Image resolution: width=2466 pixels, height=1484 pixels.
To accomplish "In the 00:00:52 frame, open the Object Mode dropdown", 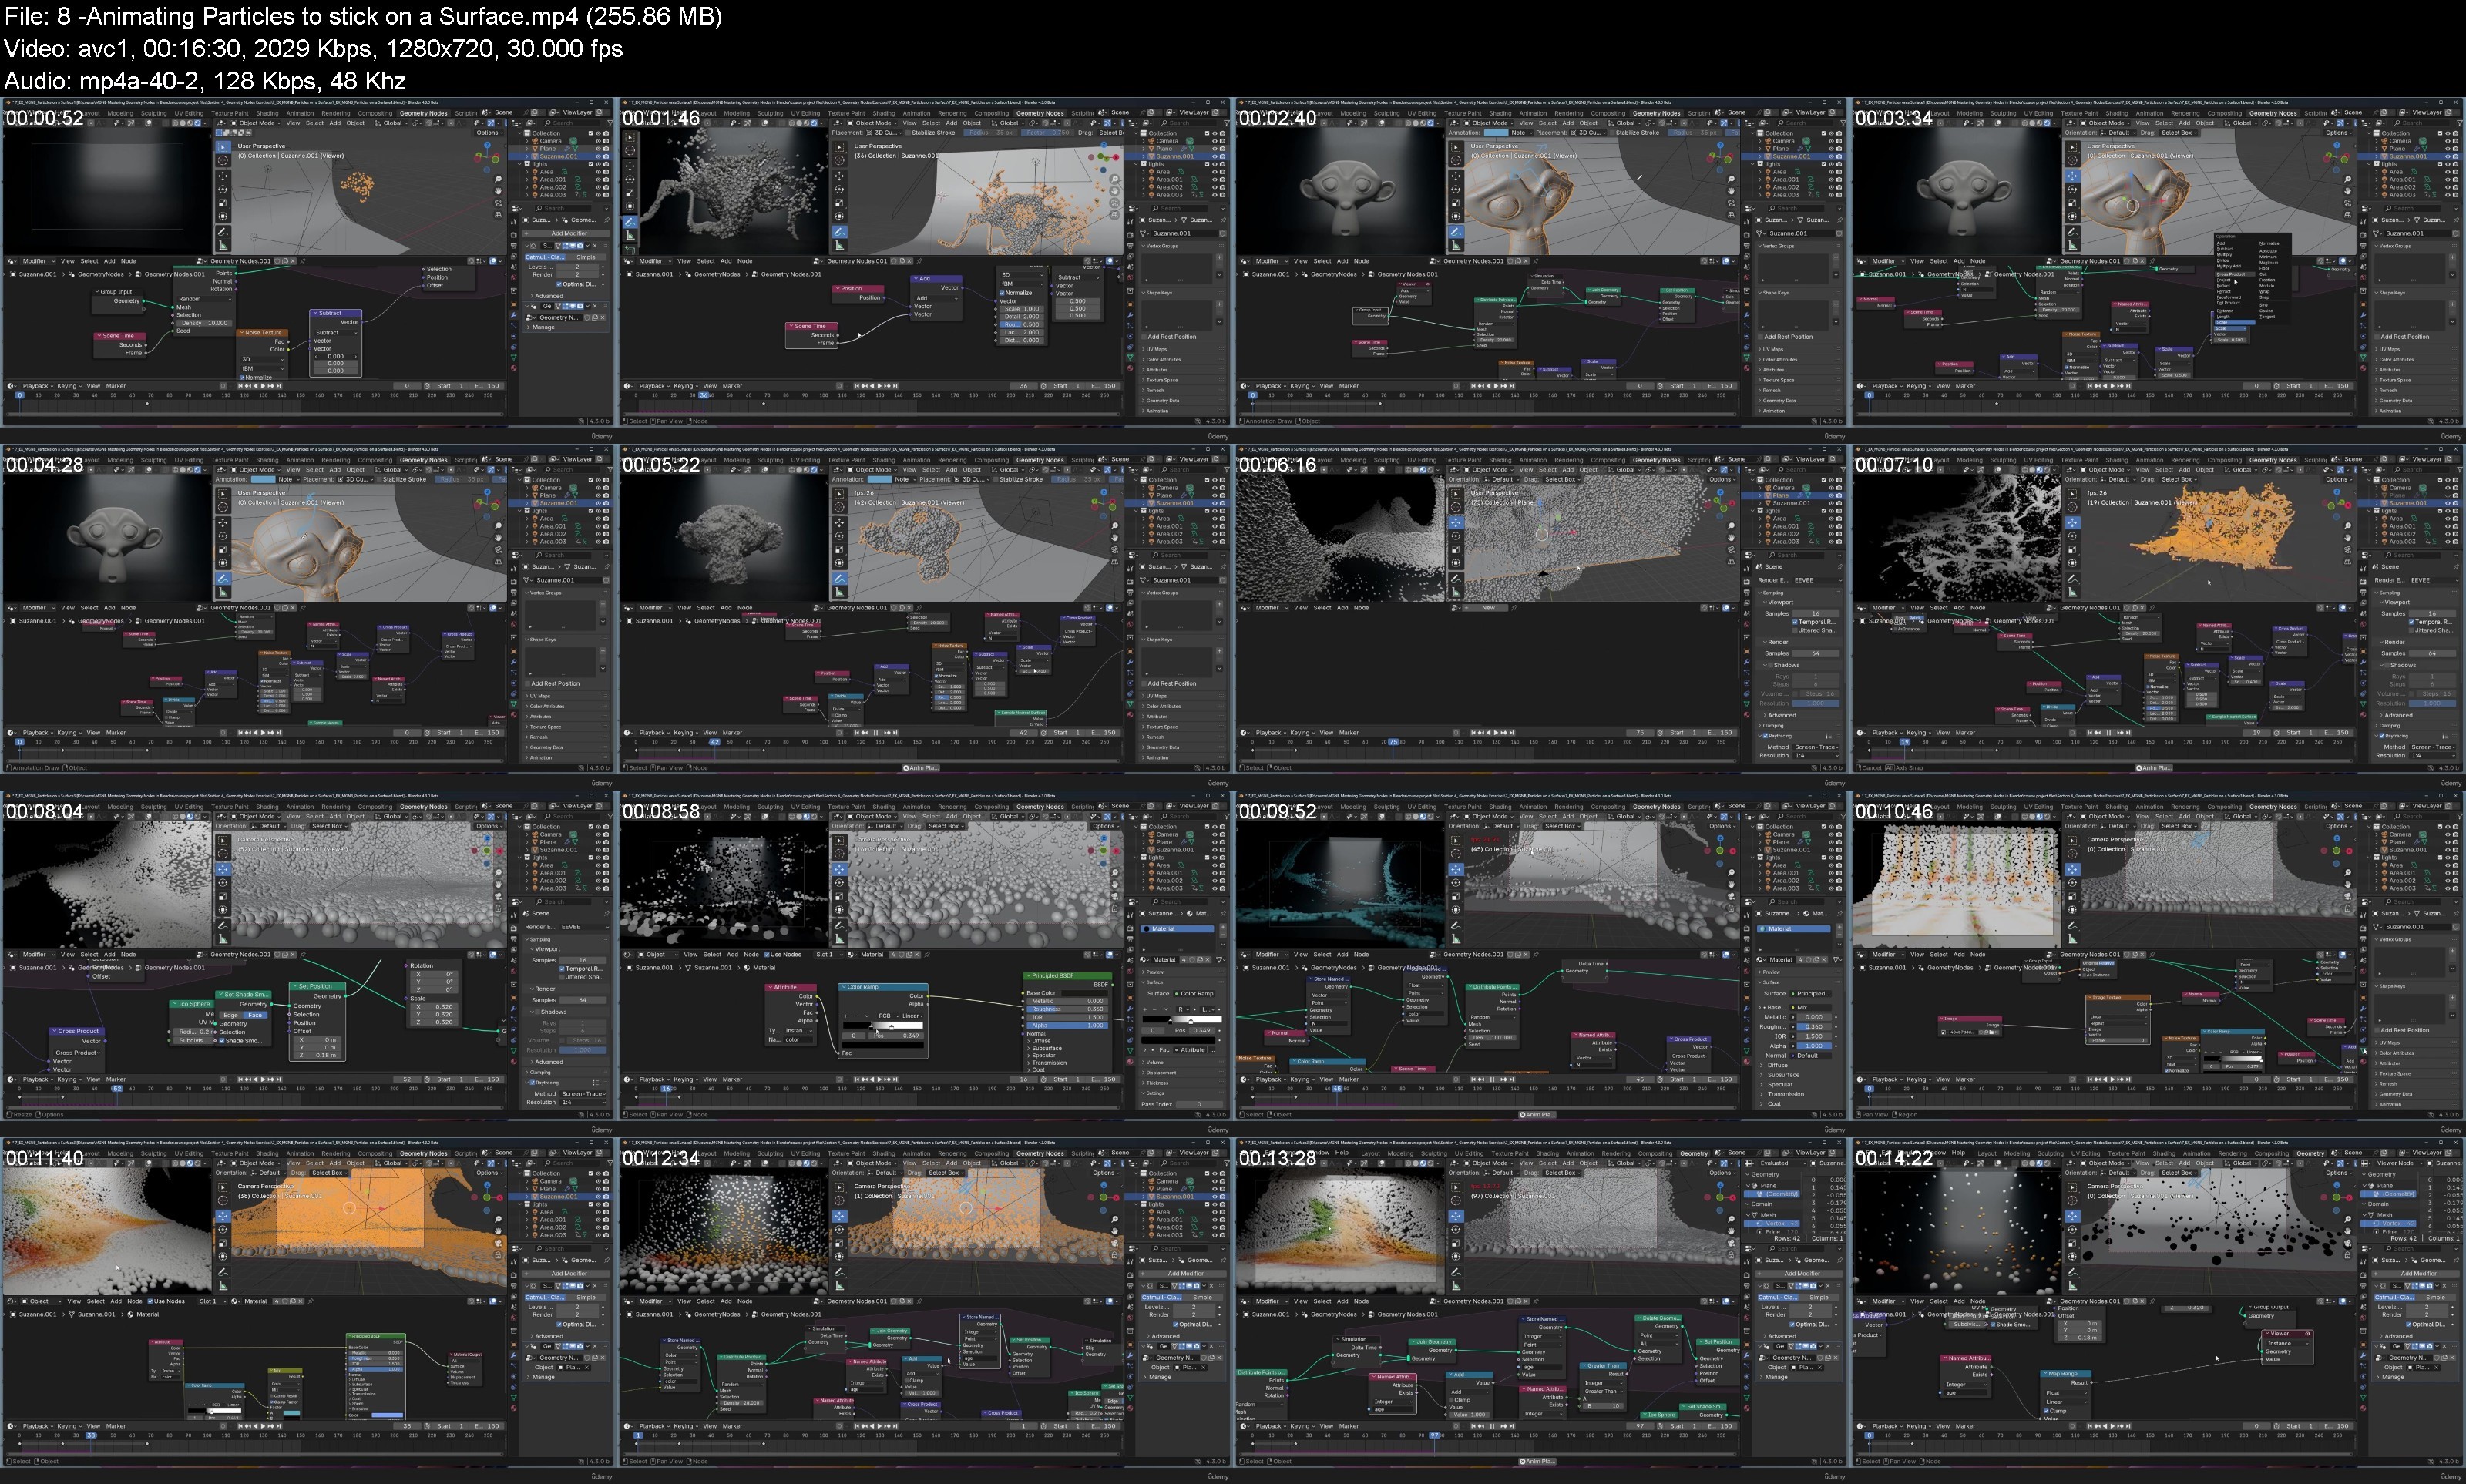I will pyautogui.click(x=256, y=123).
